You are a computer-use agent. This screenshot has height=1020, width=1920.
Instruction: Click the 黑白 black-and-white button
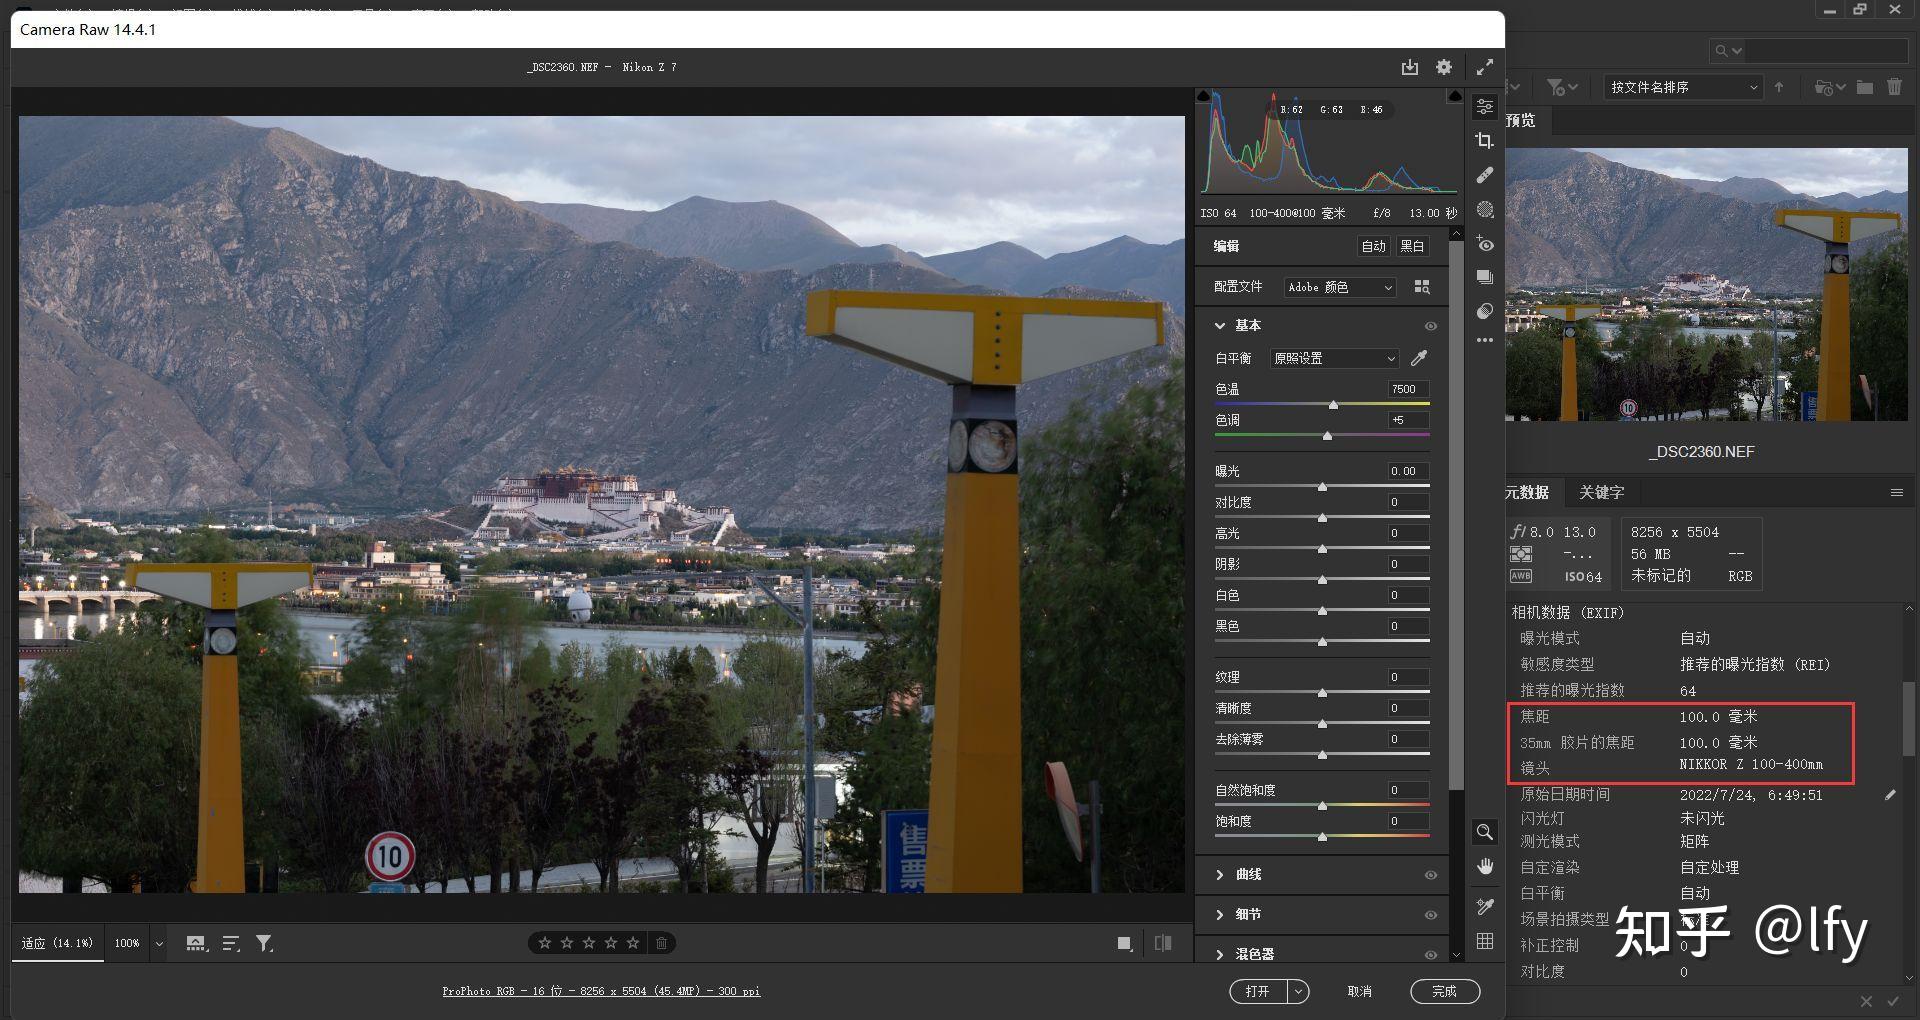click(x=1412, y=246)
